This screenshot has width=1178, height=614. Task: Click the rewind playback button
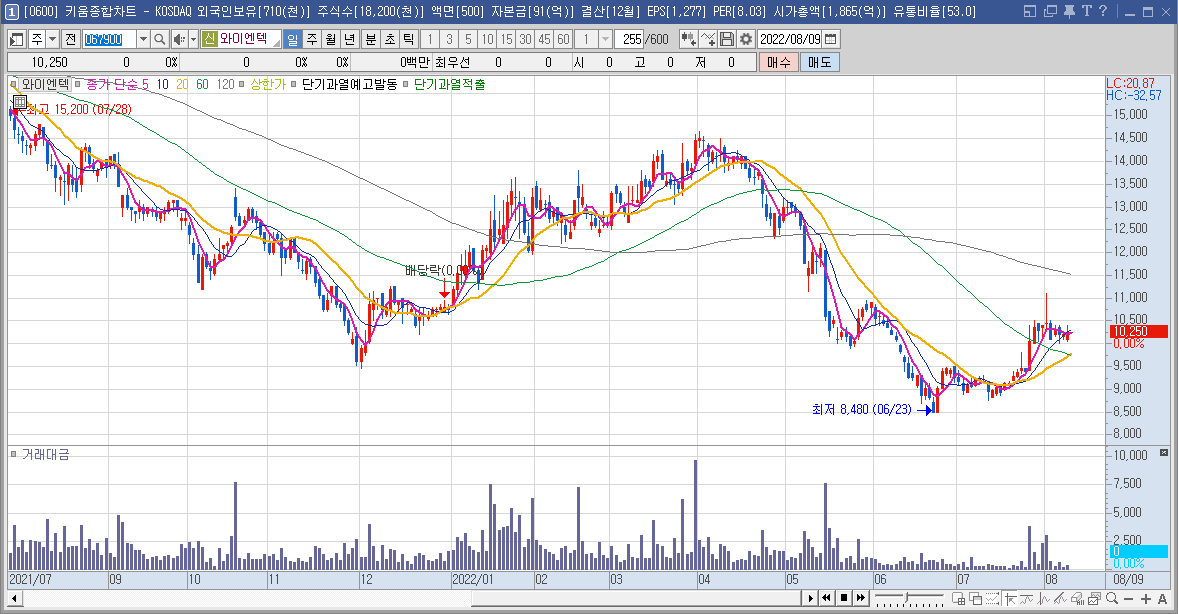pyautogui.click(x=826, y=598)
